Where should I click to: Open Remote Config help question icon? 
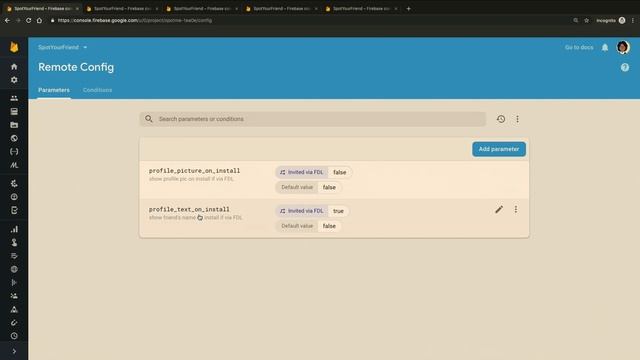click(x=625, y=67)
